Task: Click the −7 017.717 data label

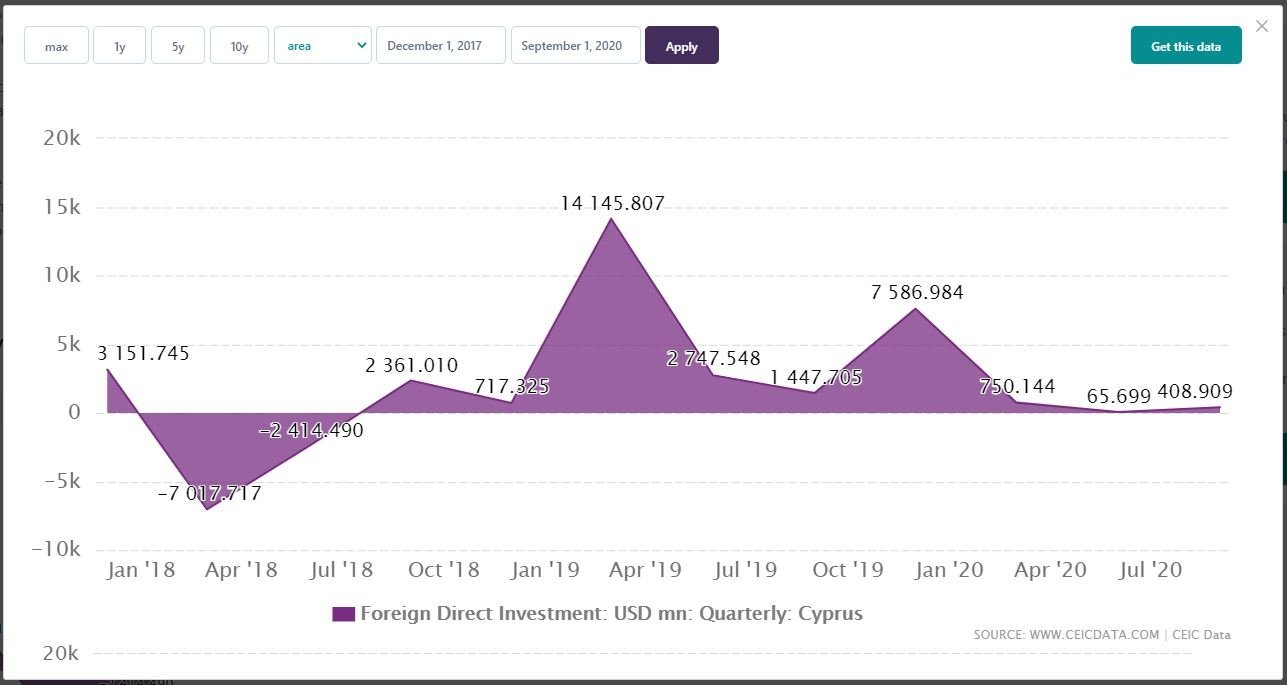Action: tap(209, 493)
